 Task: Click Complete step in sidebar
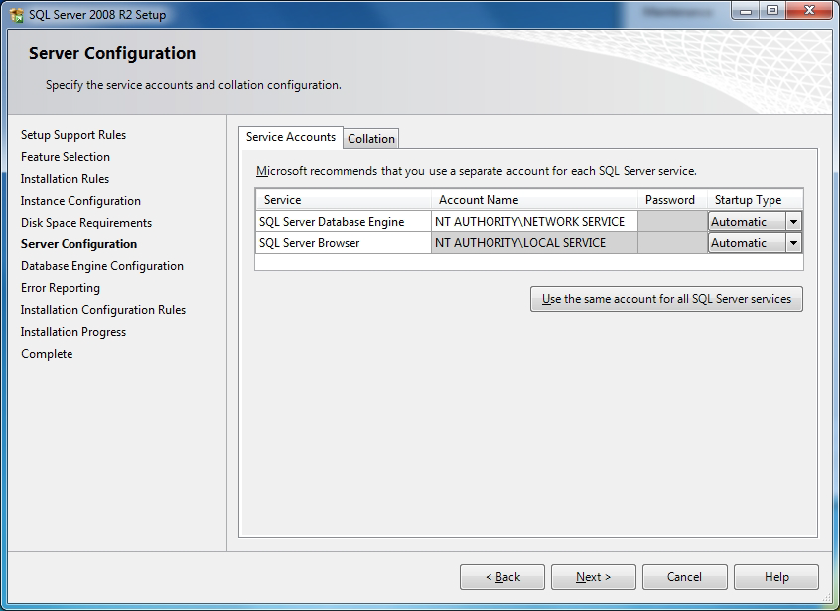click(47, 354)
